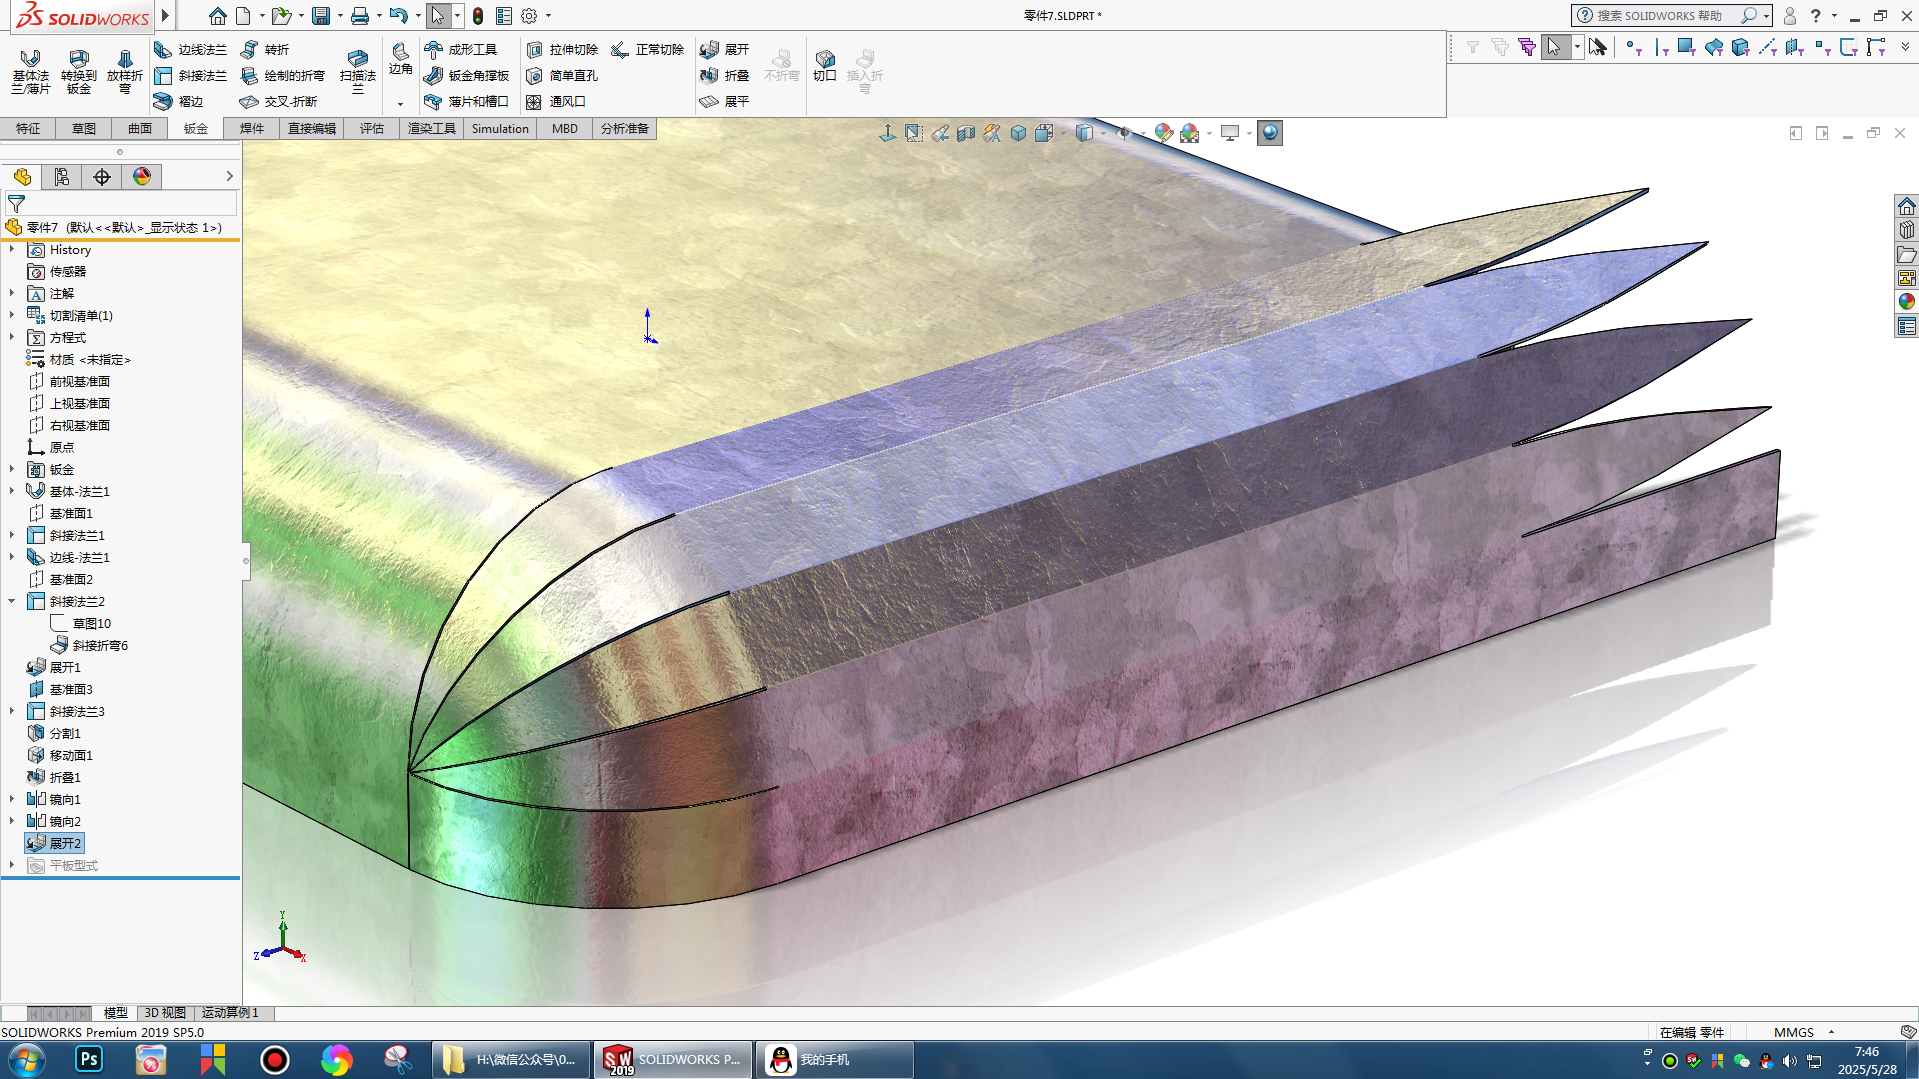1919x1079 pixels.
Task: Click the 通风口 vent tool
Action: (556, 101)
